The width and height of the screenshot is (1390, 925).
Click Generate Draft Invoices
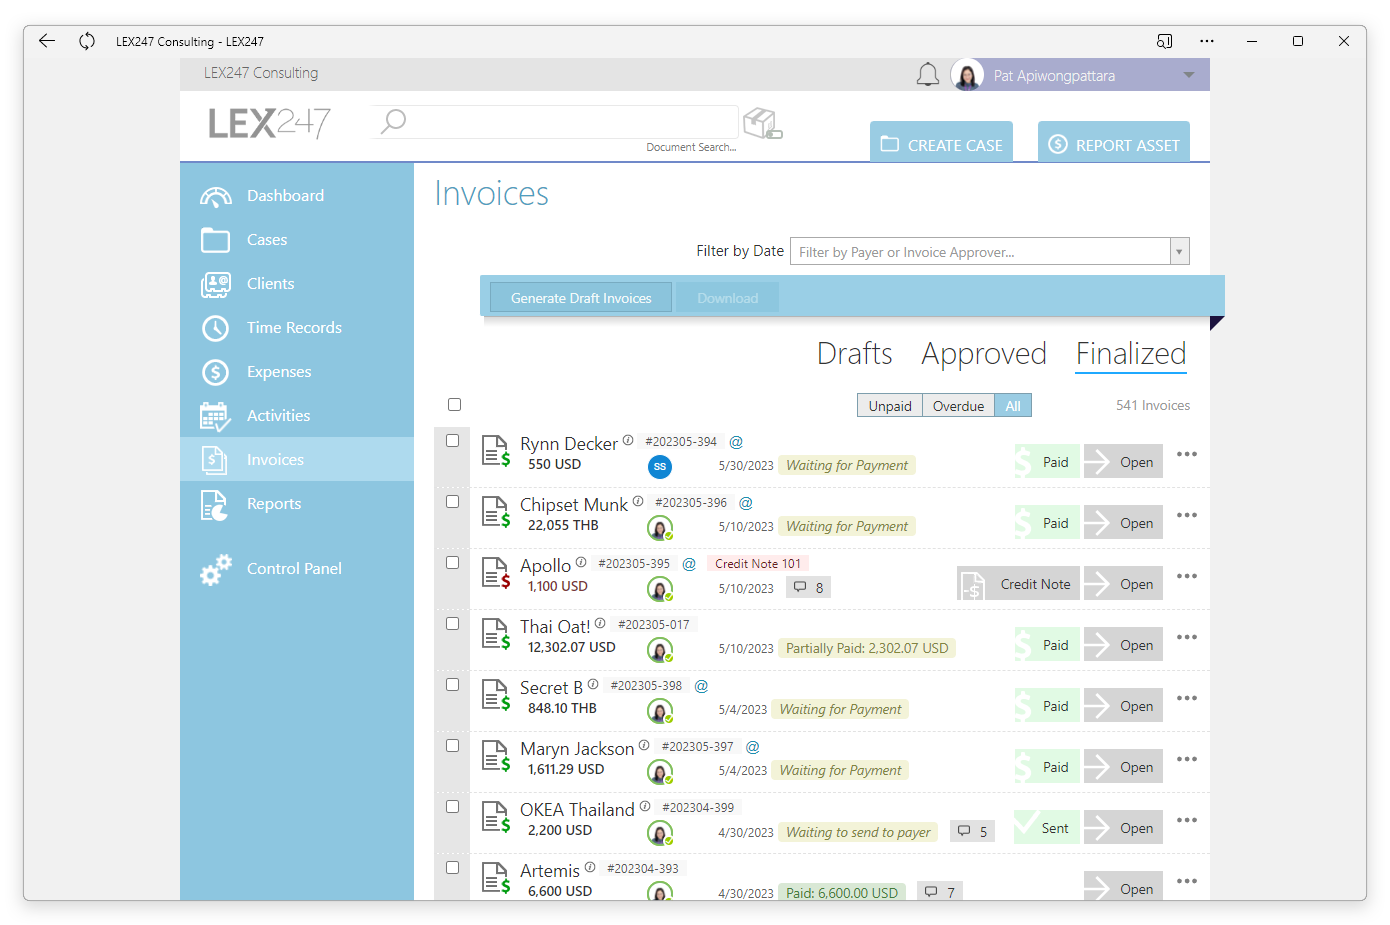pos(581,298)
